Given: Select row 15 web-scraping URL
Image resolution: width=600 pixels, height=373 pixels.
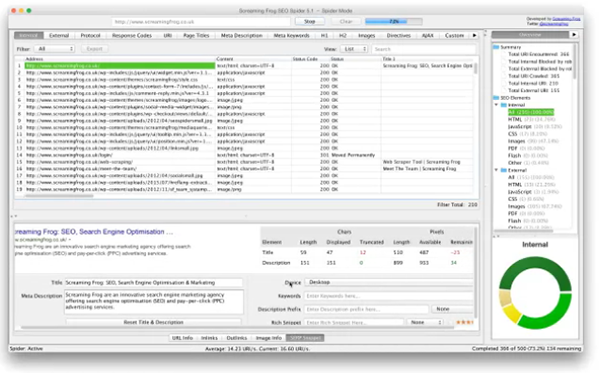Looking at the screenshot, I should click(x=245, y=162).
